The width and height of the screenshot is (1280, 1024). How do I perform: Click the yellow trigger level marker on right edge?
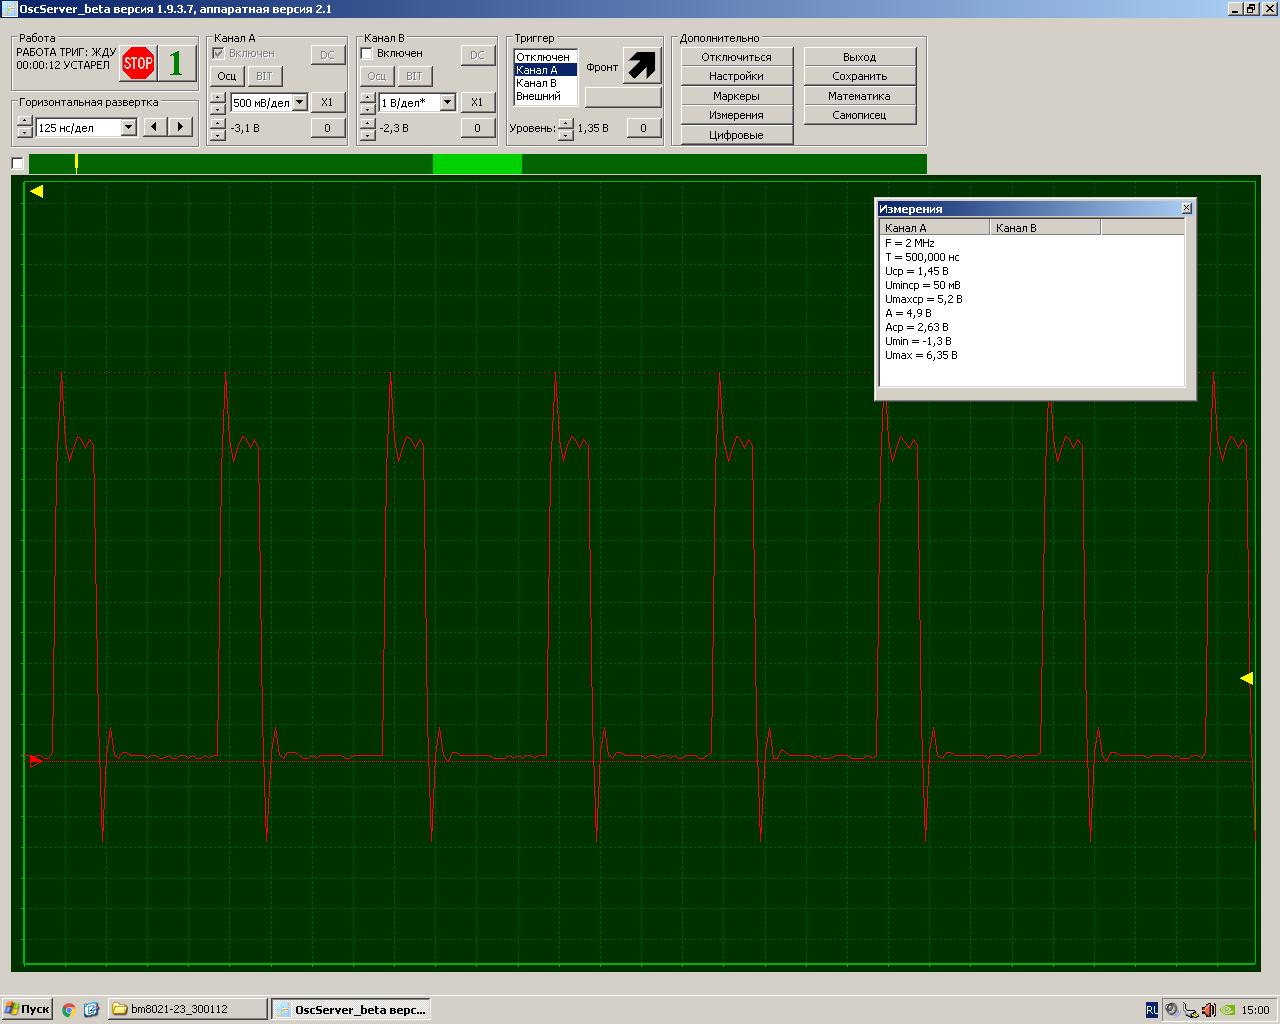click(1246, 678)
